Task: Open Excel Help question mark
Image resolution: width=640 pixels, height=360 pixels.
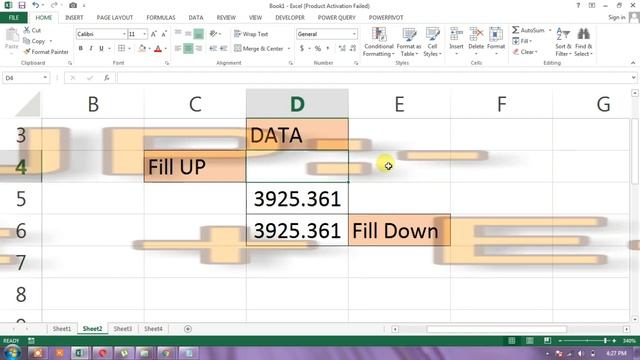Action: point(578,5)
